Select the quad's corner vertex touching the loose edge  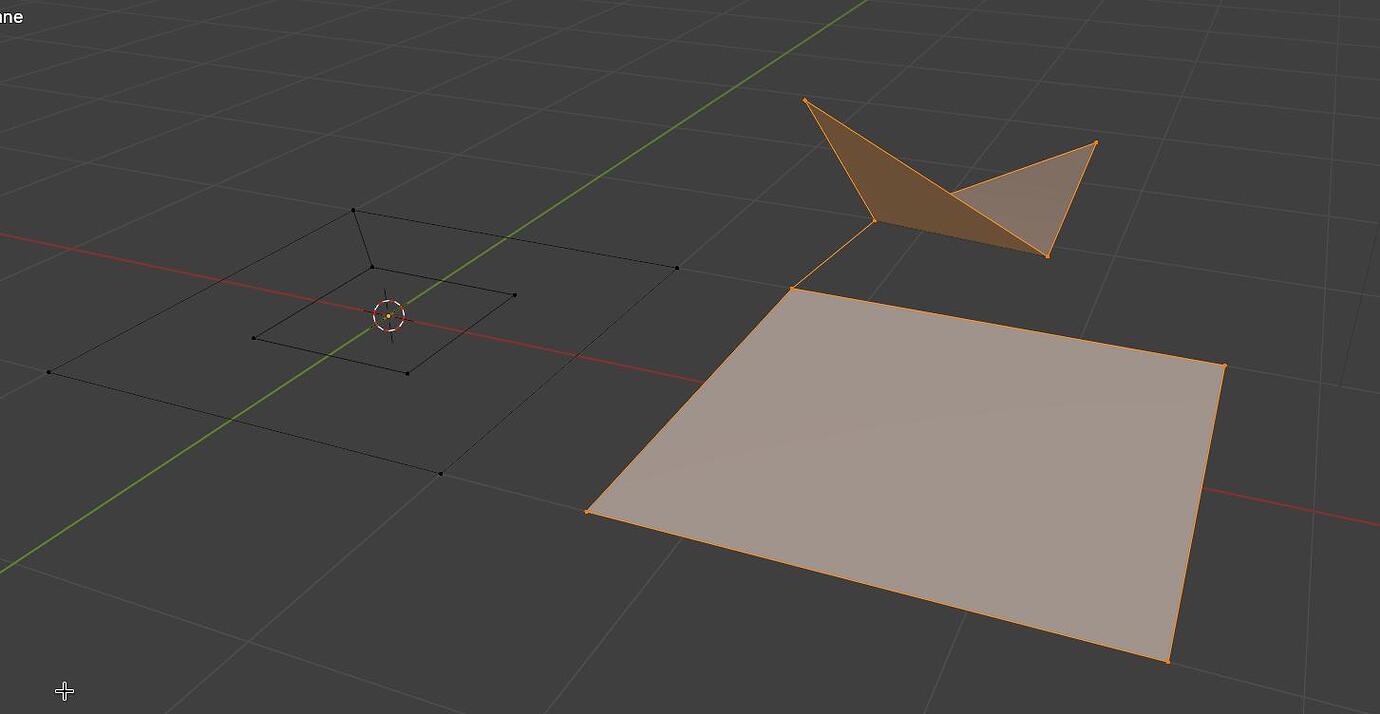pyautogui.click(x=792, y=289)
